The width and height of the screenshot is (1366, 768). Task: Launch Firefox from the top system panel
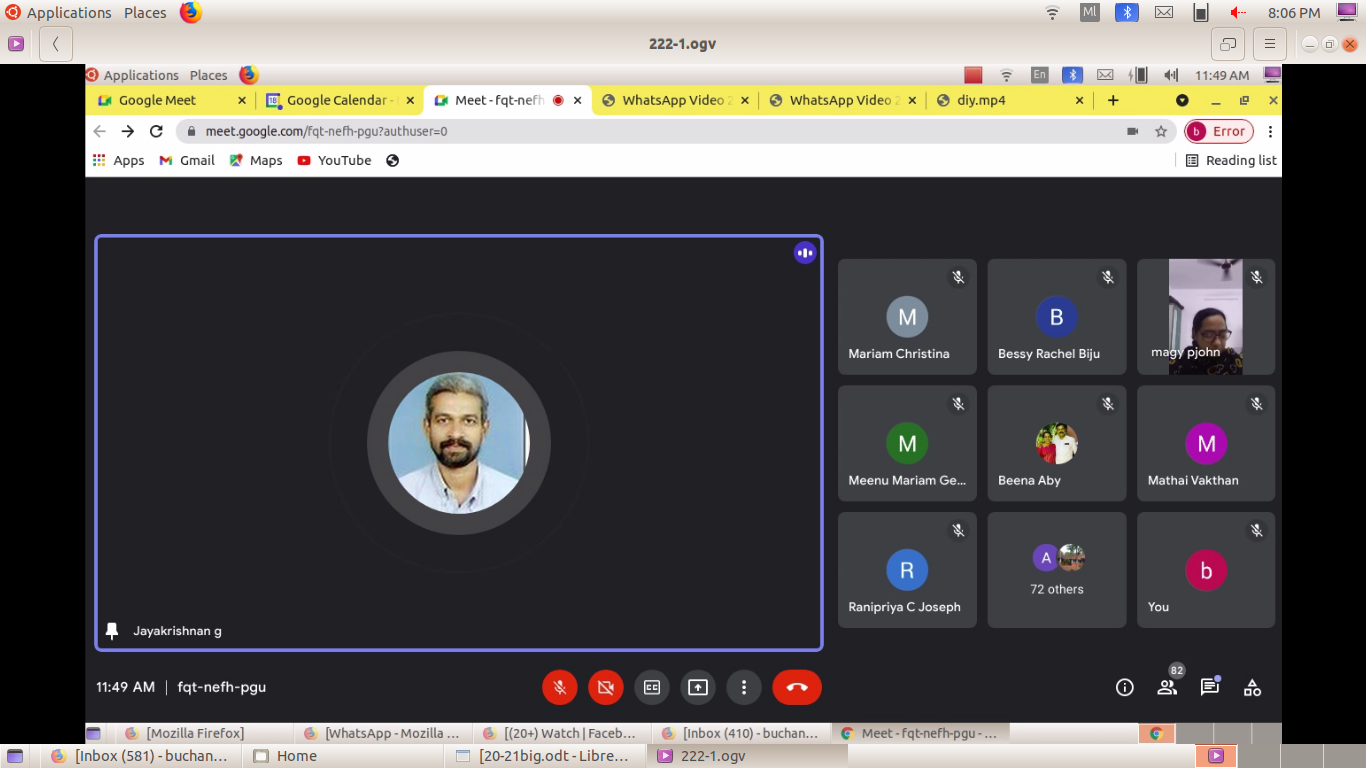click(x=190, y=12)
